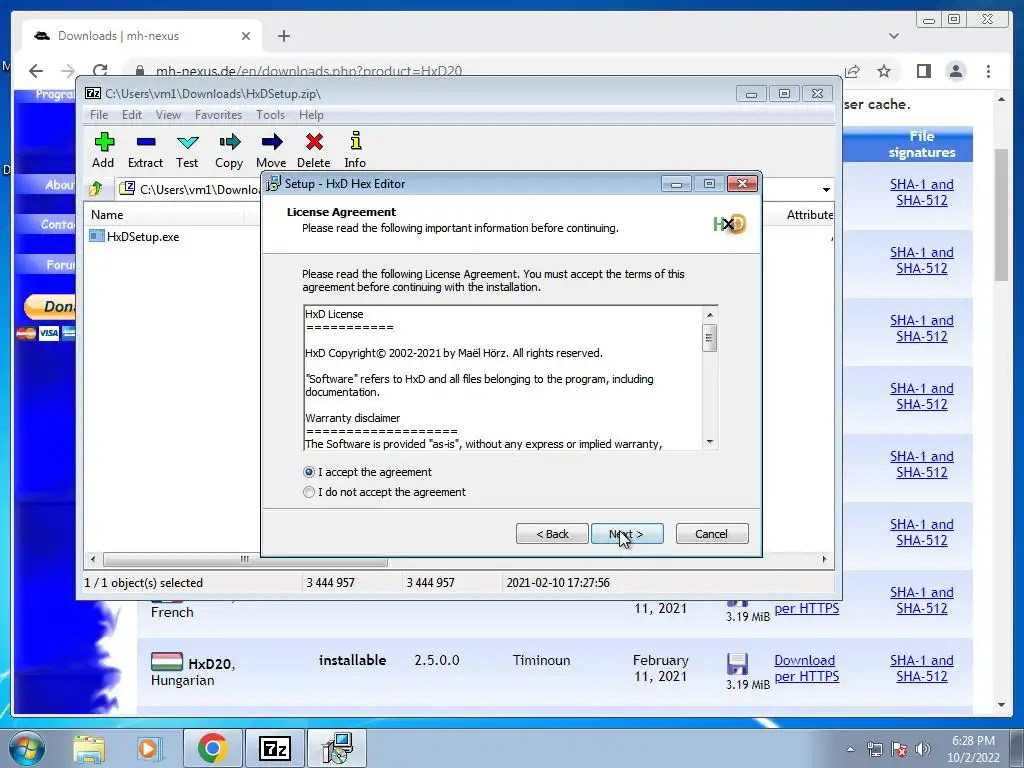Click '2021-02-10 17:27:56' in status bar
This screenshot has width=1024, height=768.
[x=558, y=583]
